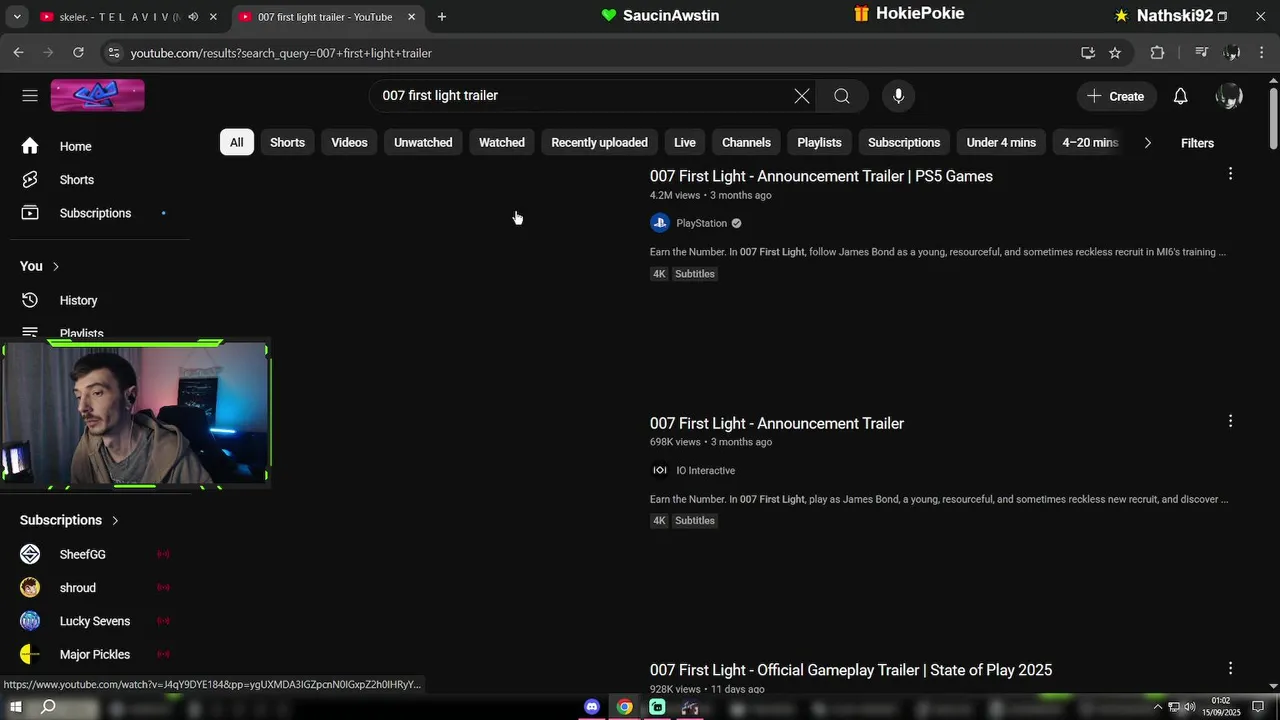Expand the Subscriptions section heading chevron
This screenshot has width=1280, height=720.
(x=115, y=520)
